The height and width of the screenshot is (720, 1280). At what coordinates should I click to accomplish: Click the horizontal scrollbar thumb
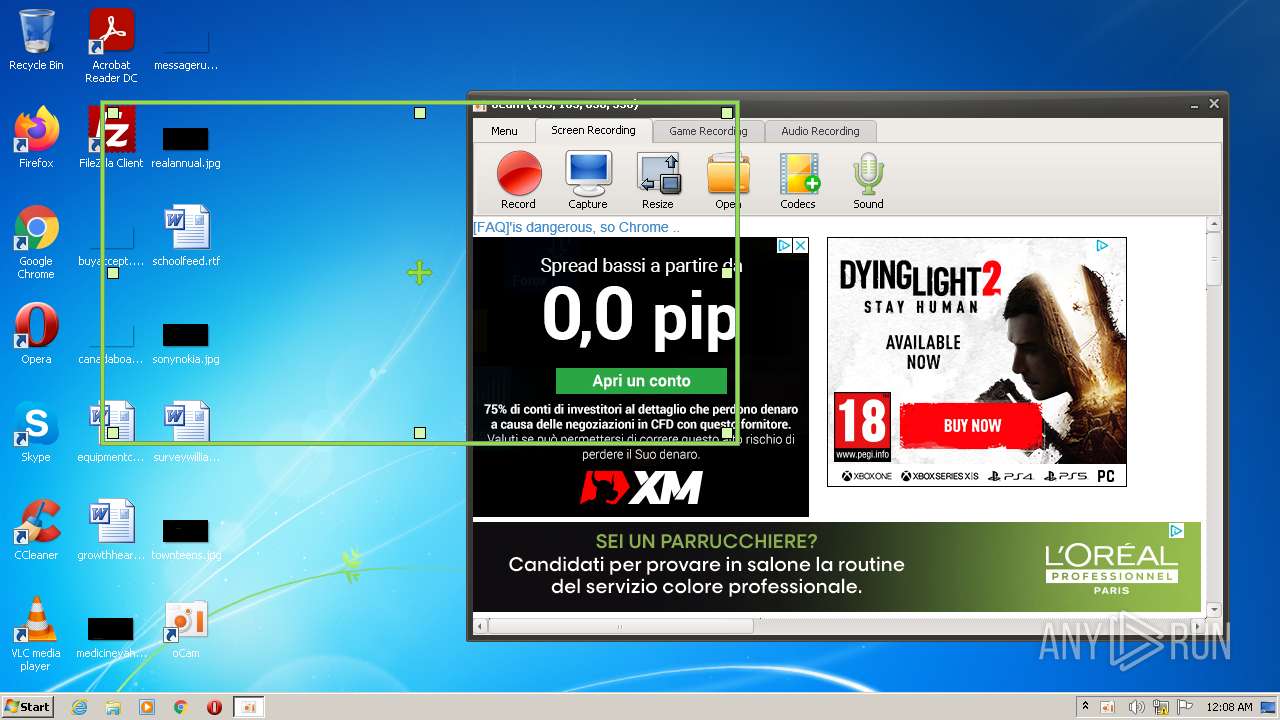620,626
